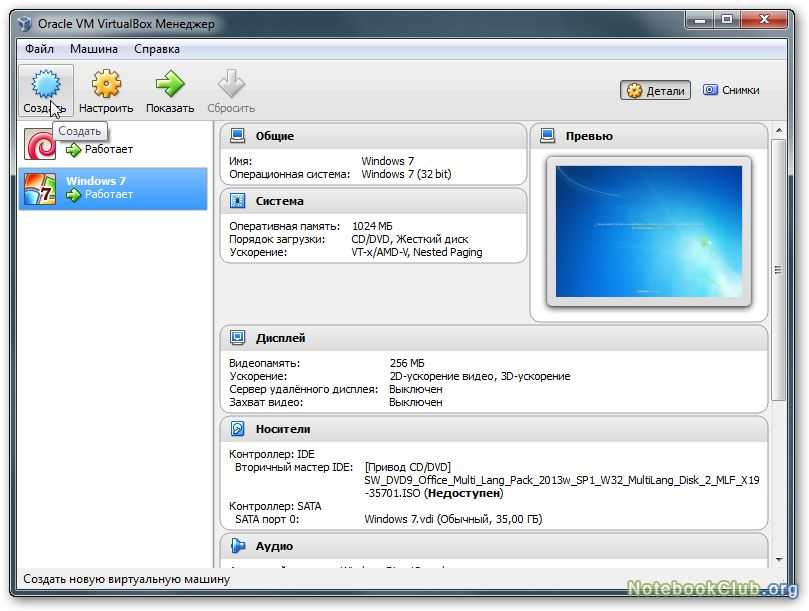Click the 1024 МБ memory value
This screenshot has width=809, height=611.
pyautogui.click(x=372, y=226)
